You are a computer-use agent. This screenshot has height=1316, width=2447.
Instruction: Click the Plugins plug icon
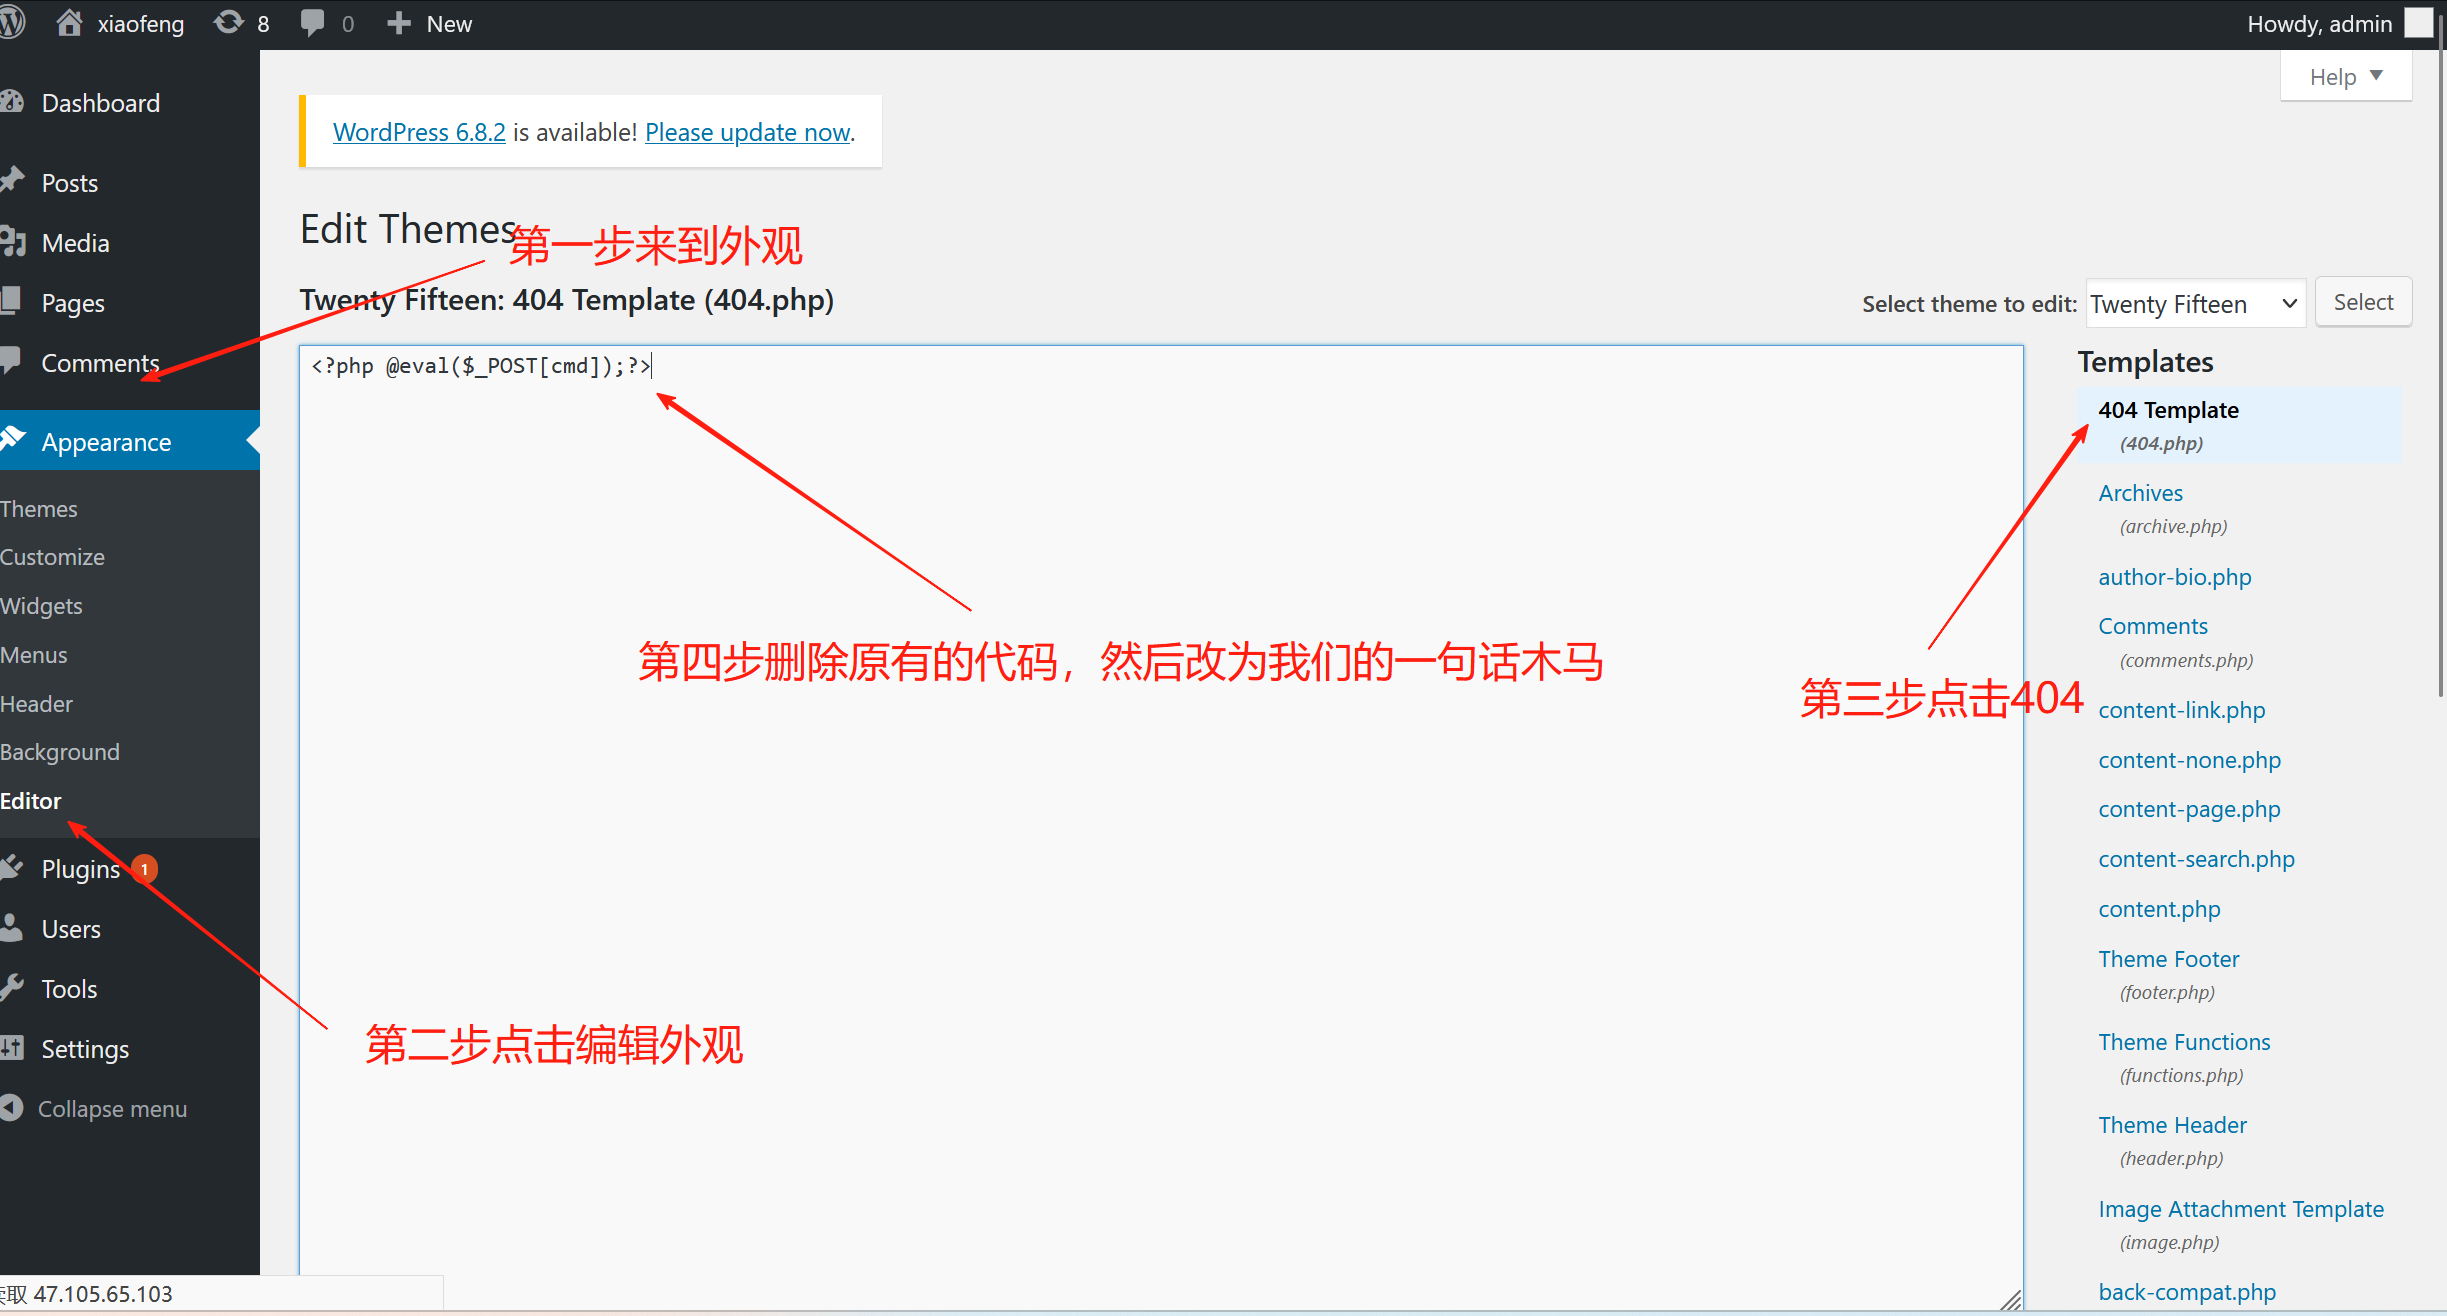12,868
